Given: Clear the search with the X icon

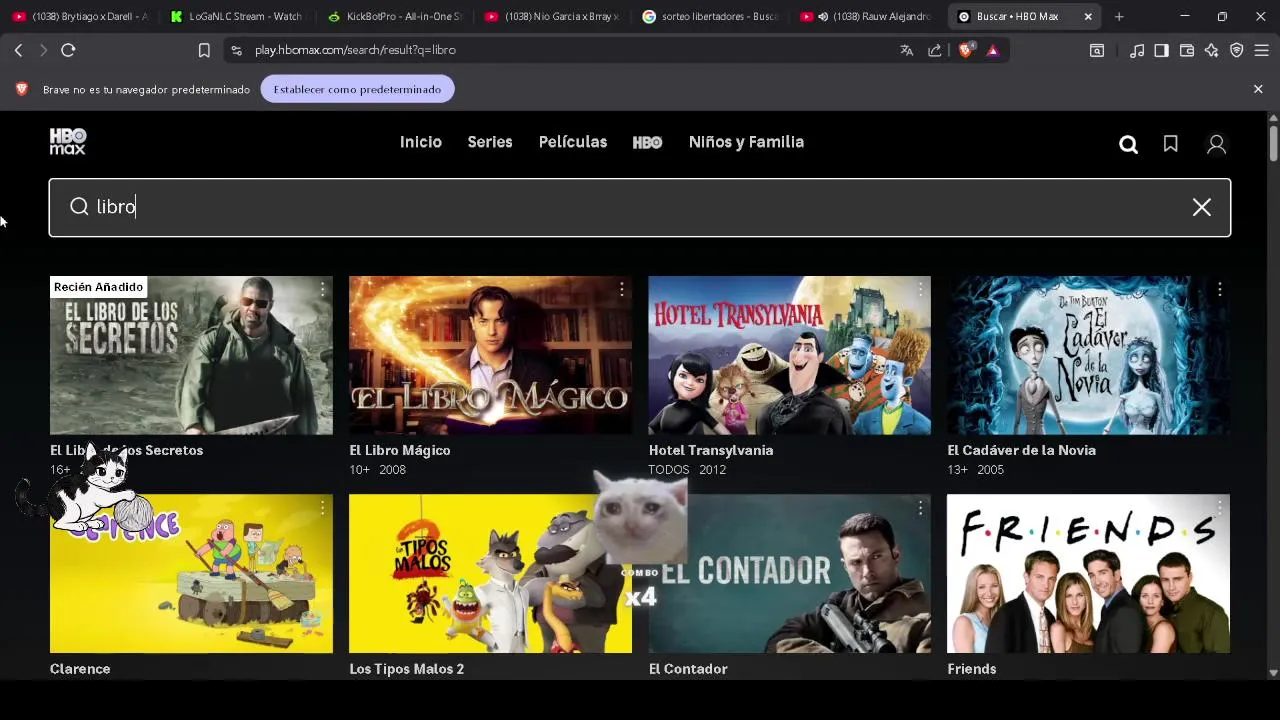Looking at the screenshot, I should pyautogui.click(x=1201, y=207).
